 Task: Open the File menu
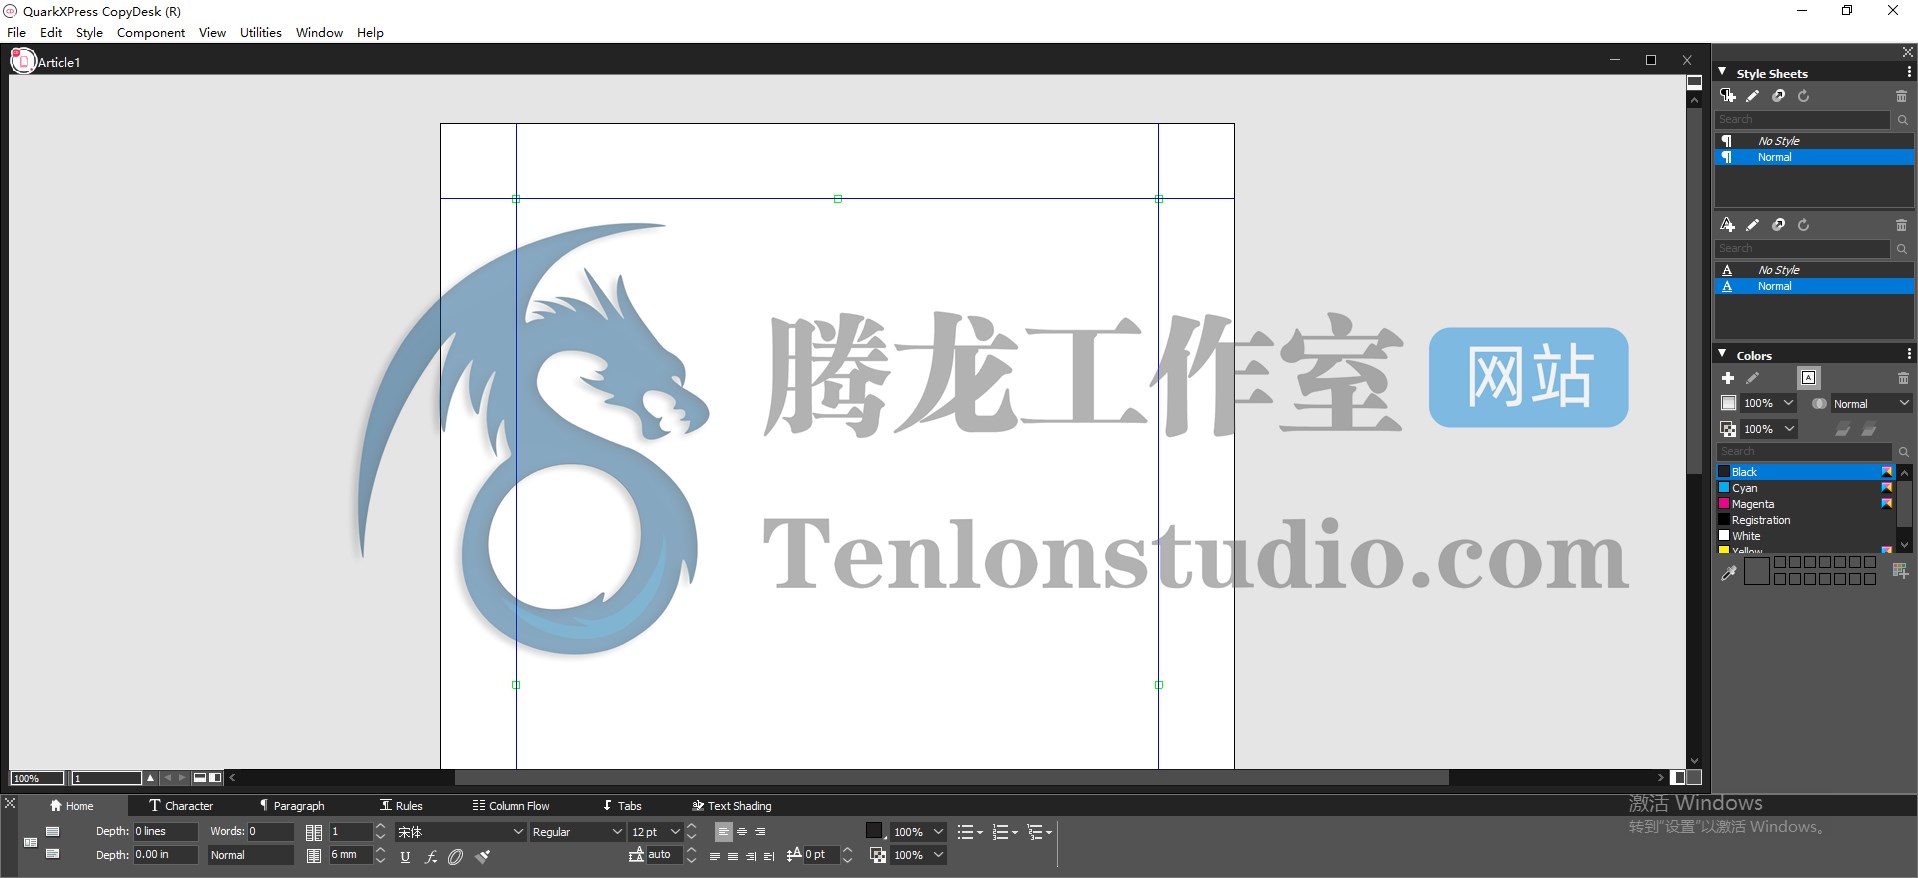pyautogui.click(x=16, y=32)
